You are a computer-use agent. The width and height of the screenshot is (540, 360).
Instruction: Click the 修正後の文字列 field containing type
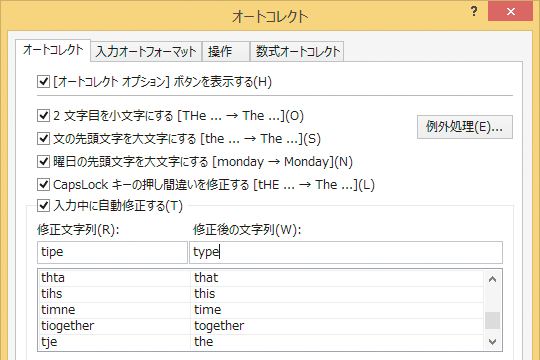point(346,252)
